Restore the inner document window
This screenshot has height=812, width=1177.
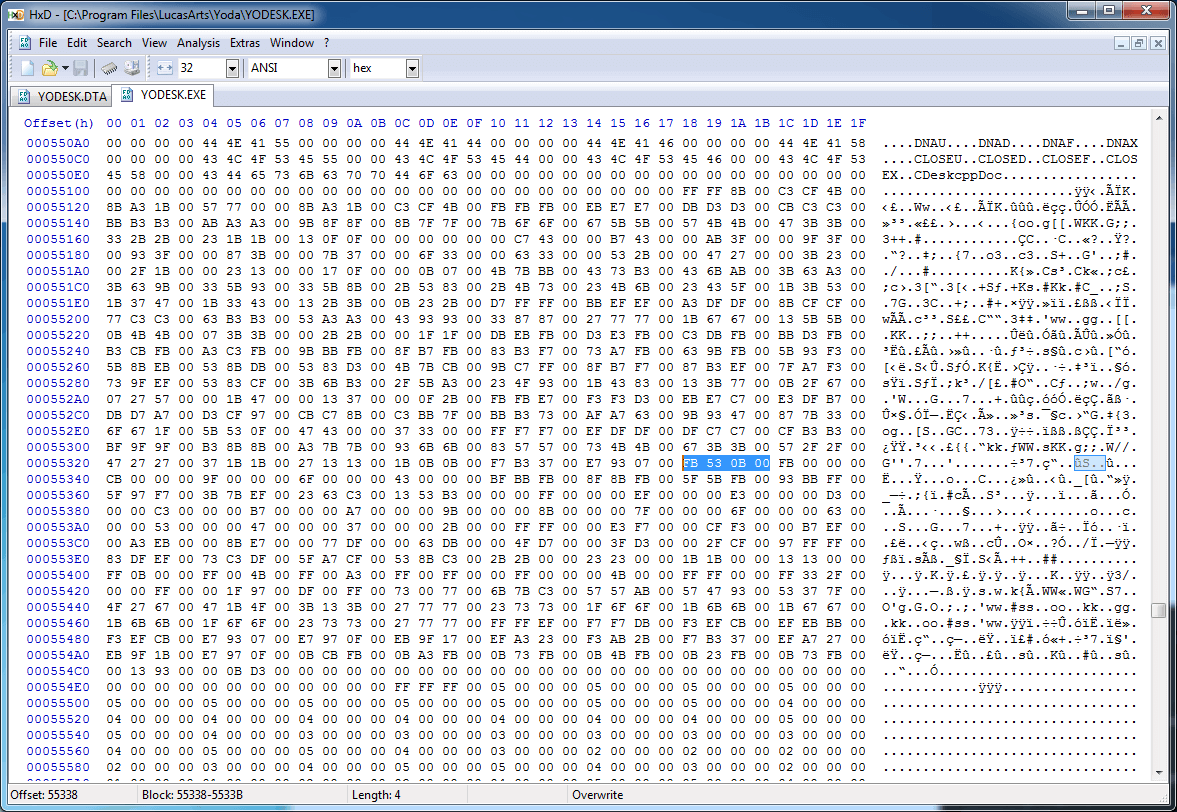pyautogui.click(x=1139, y=43)
